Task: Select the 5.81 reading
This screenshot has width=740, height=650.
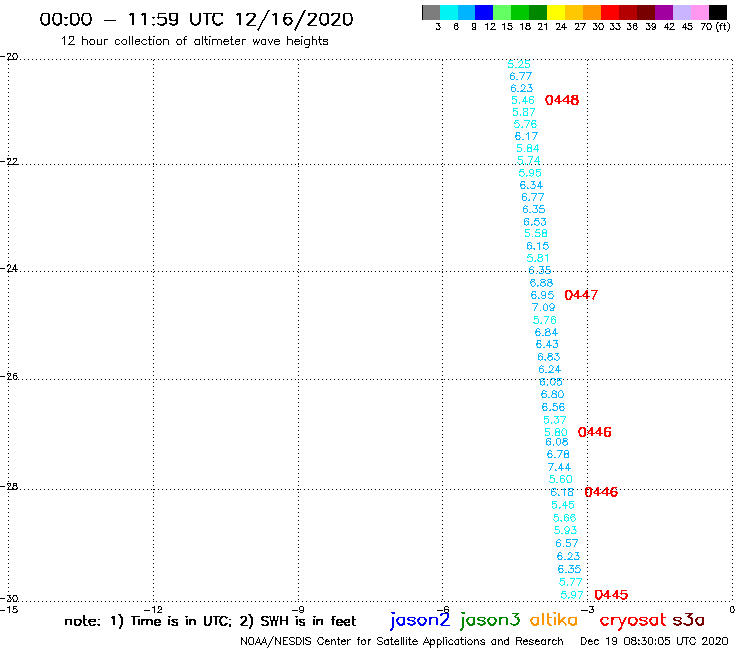Action: pos(538,258)
